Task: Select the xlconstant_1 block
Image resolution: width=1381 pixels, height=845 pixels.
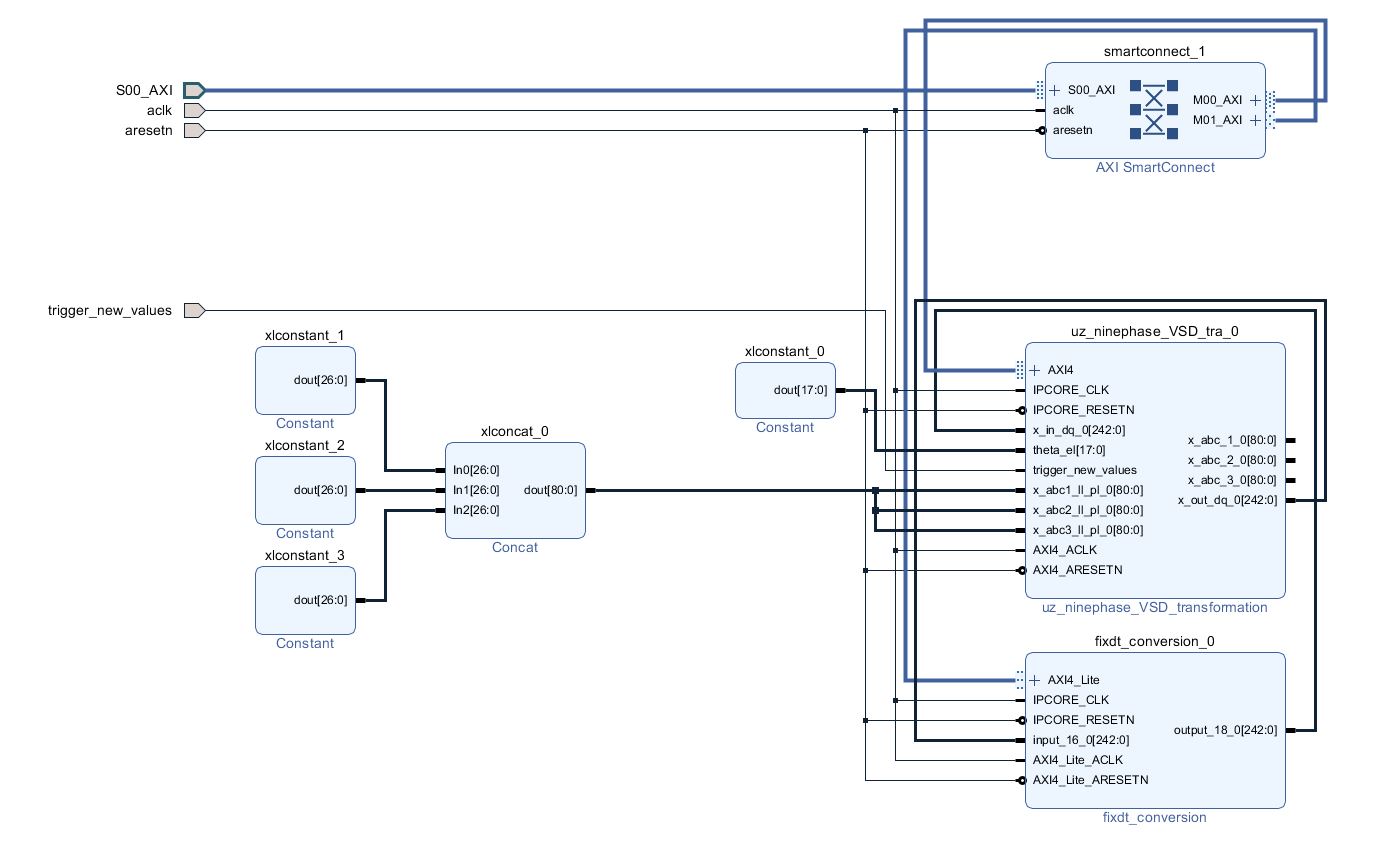Action: click(305, 380)
